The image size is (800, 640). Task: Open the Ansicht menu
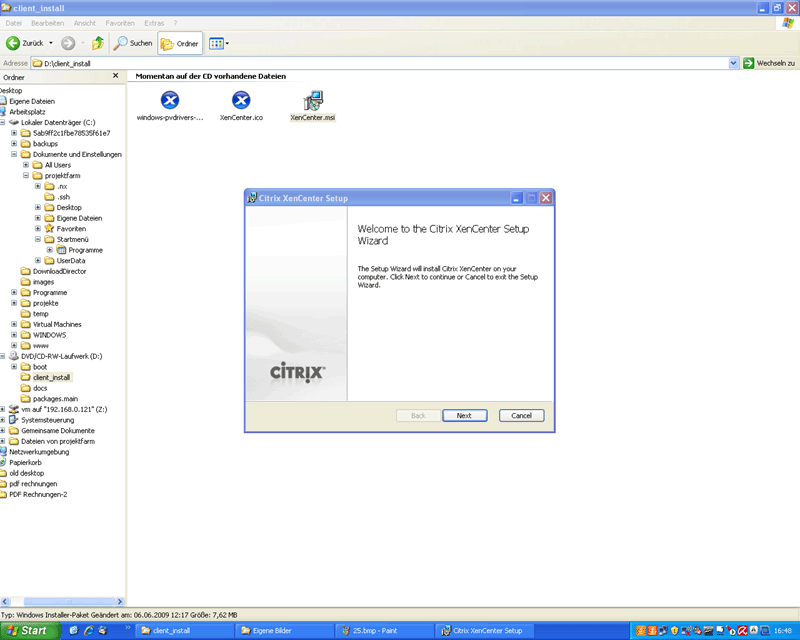(85, 23)
